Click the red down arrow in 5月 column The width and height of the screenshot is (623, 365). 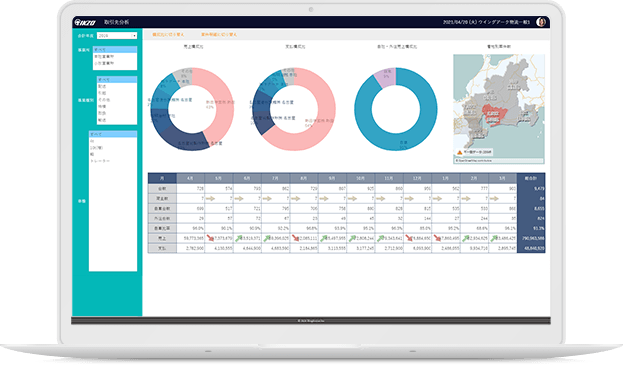pos(210,238)
